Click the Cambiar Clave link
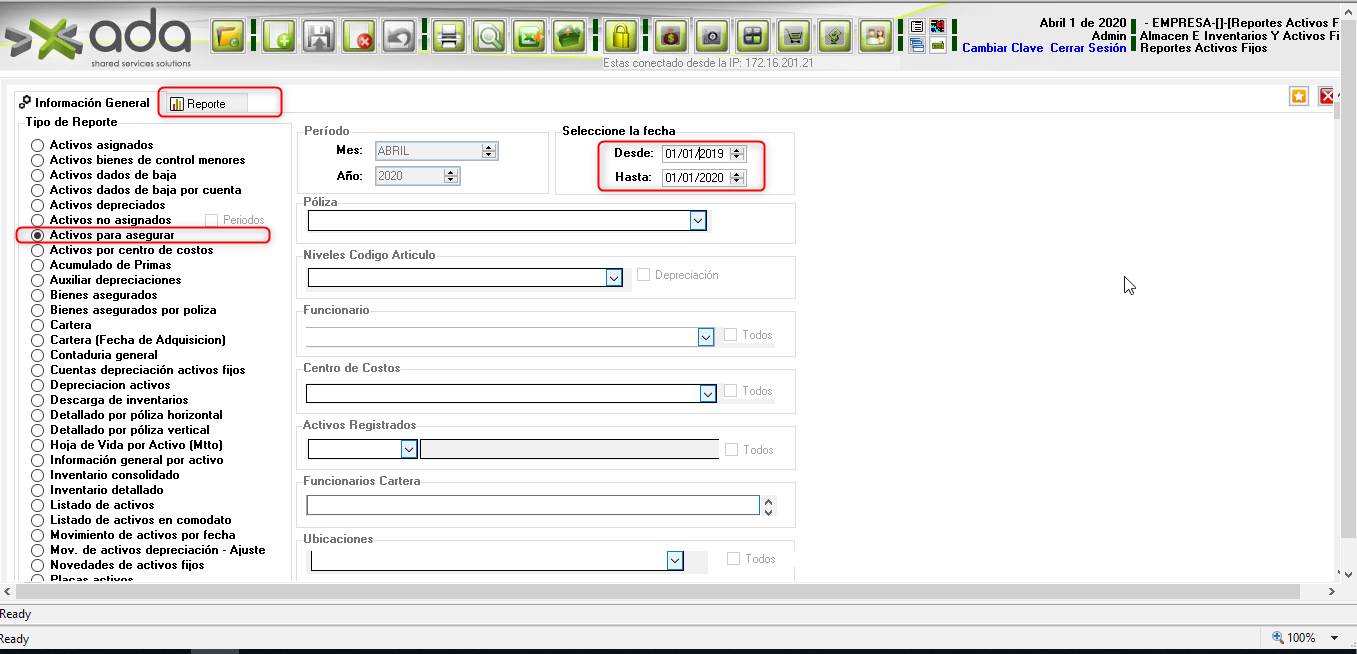 tap(1002, 48)
